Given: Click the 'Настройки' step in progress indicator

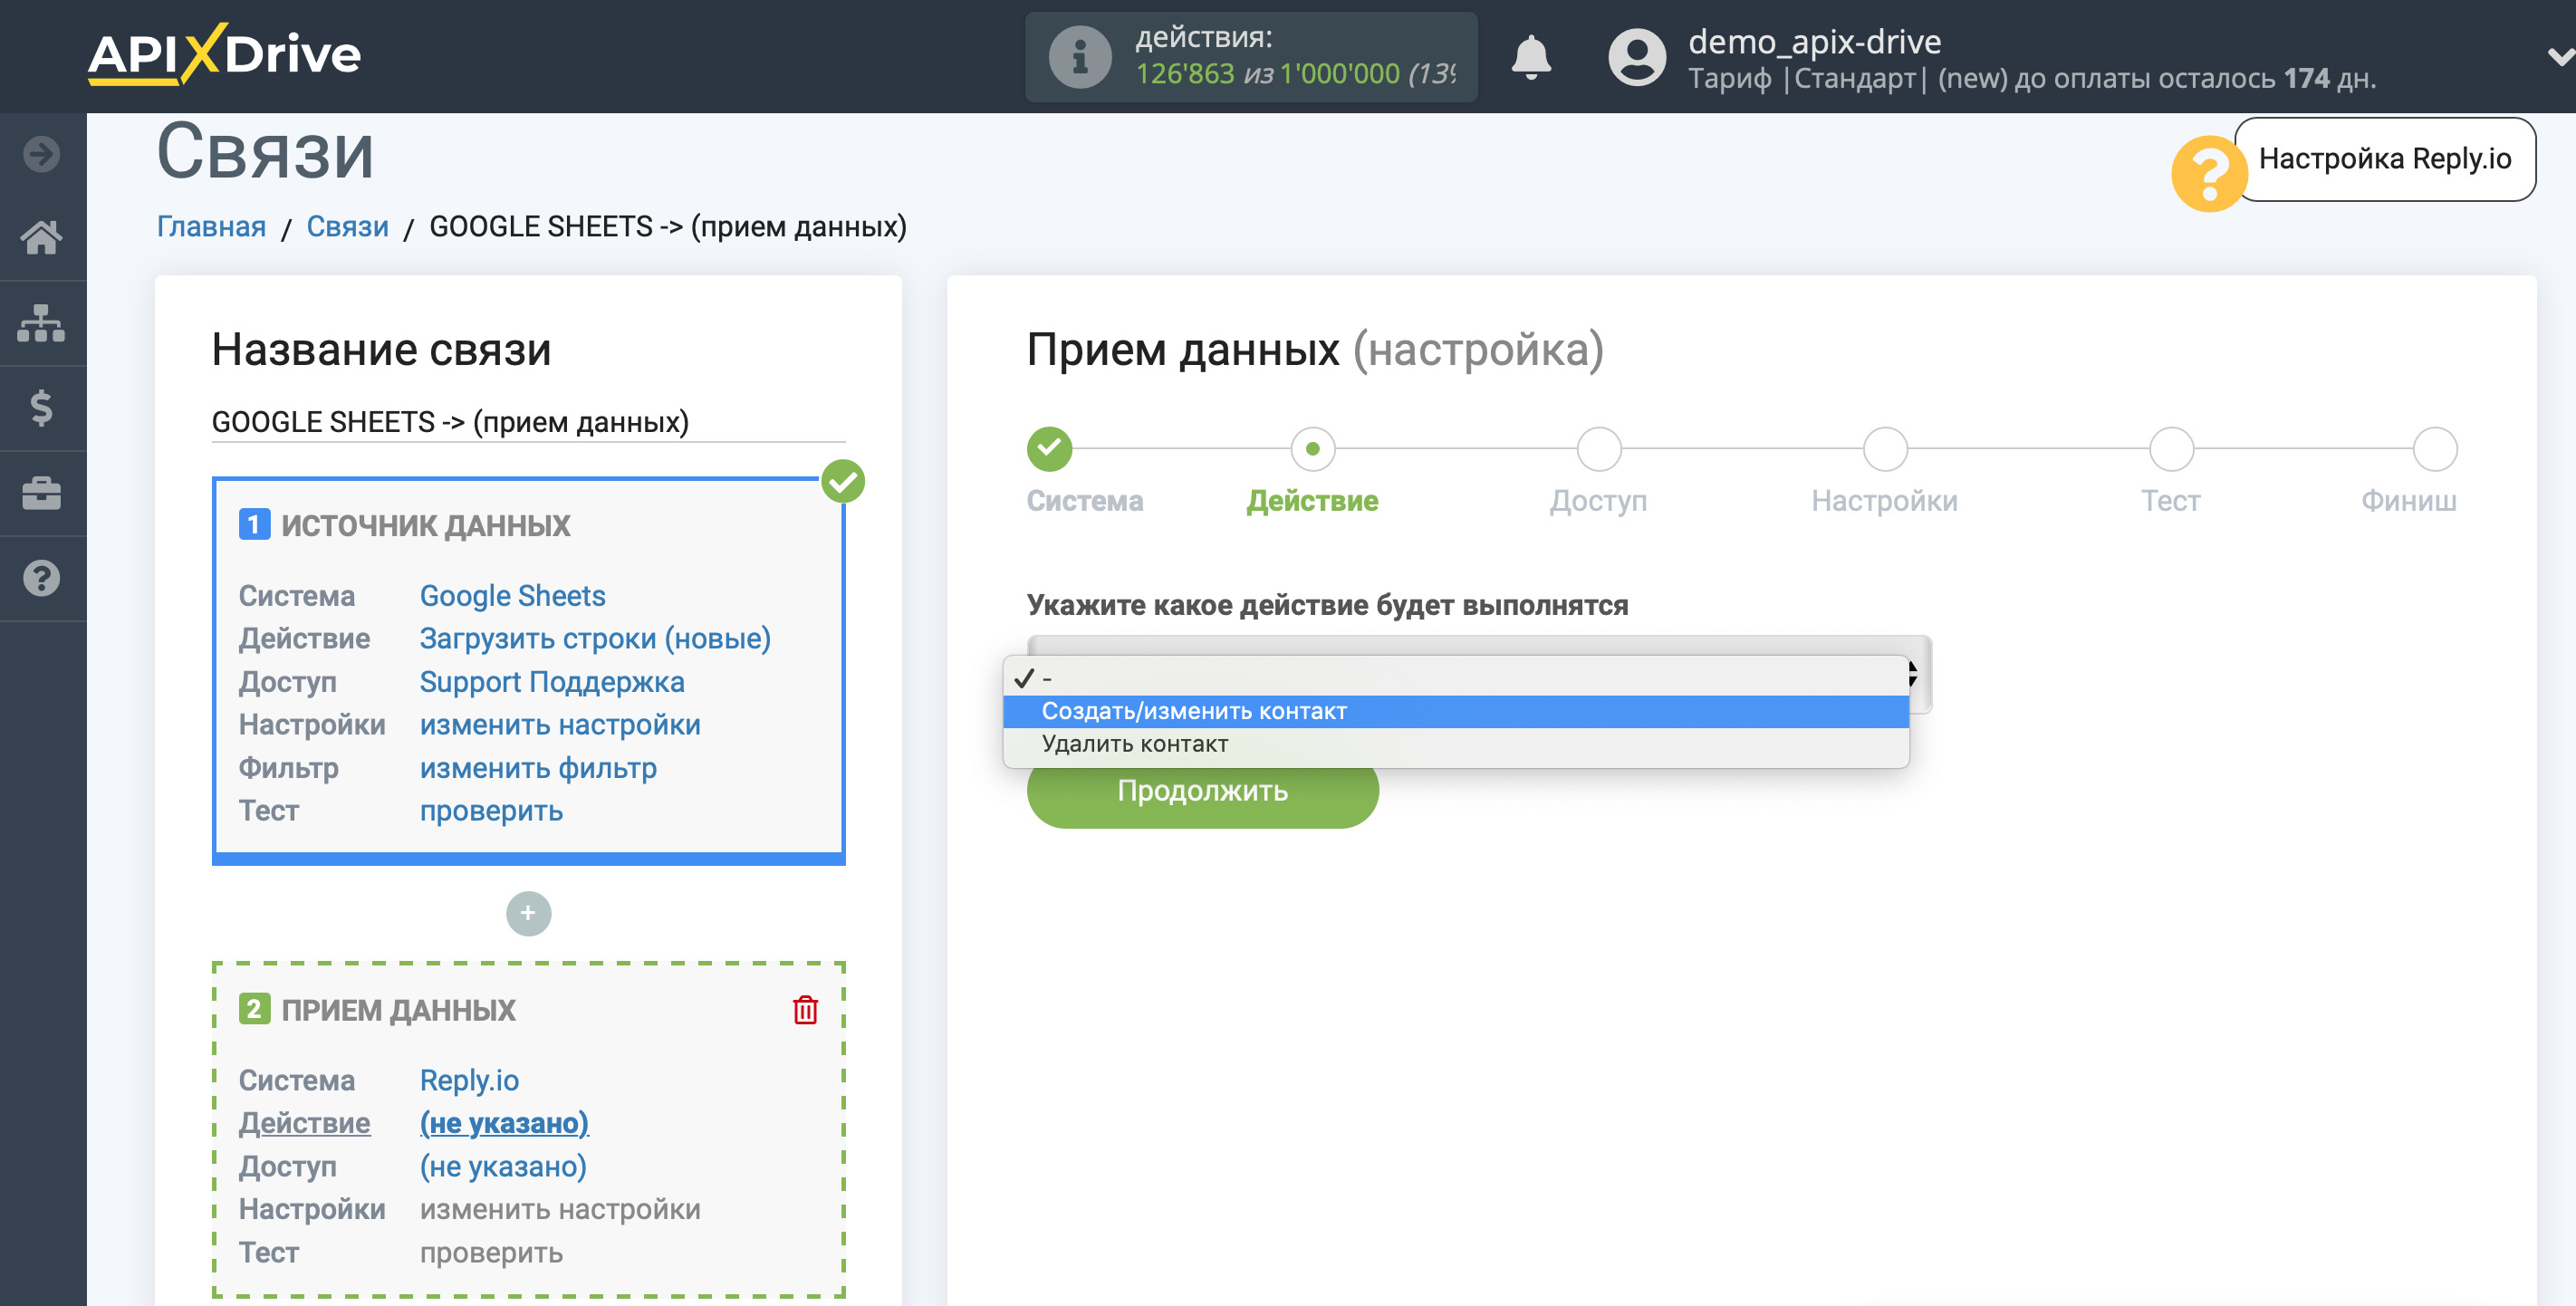Looking at the screenshot, I should point(1883,450).
